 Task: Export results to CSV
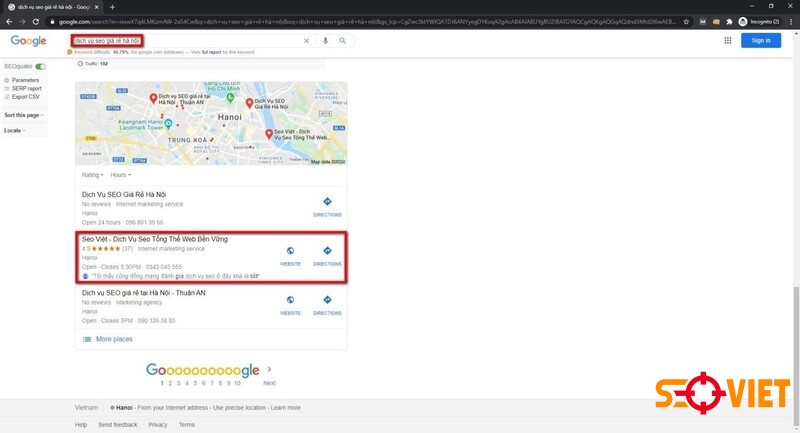tap(26, 96)
